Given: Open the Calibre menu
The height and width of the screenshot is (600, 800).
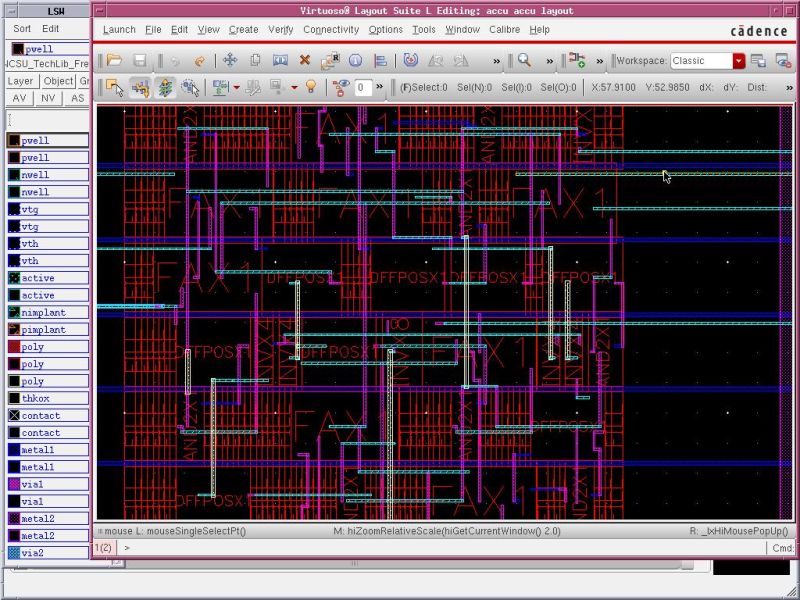Looking at the screenshot, I should (505, 30).
